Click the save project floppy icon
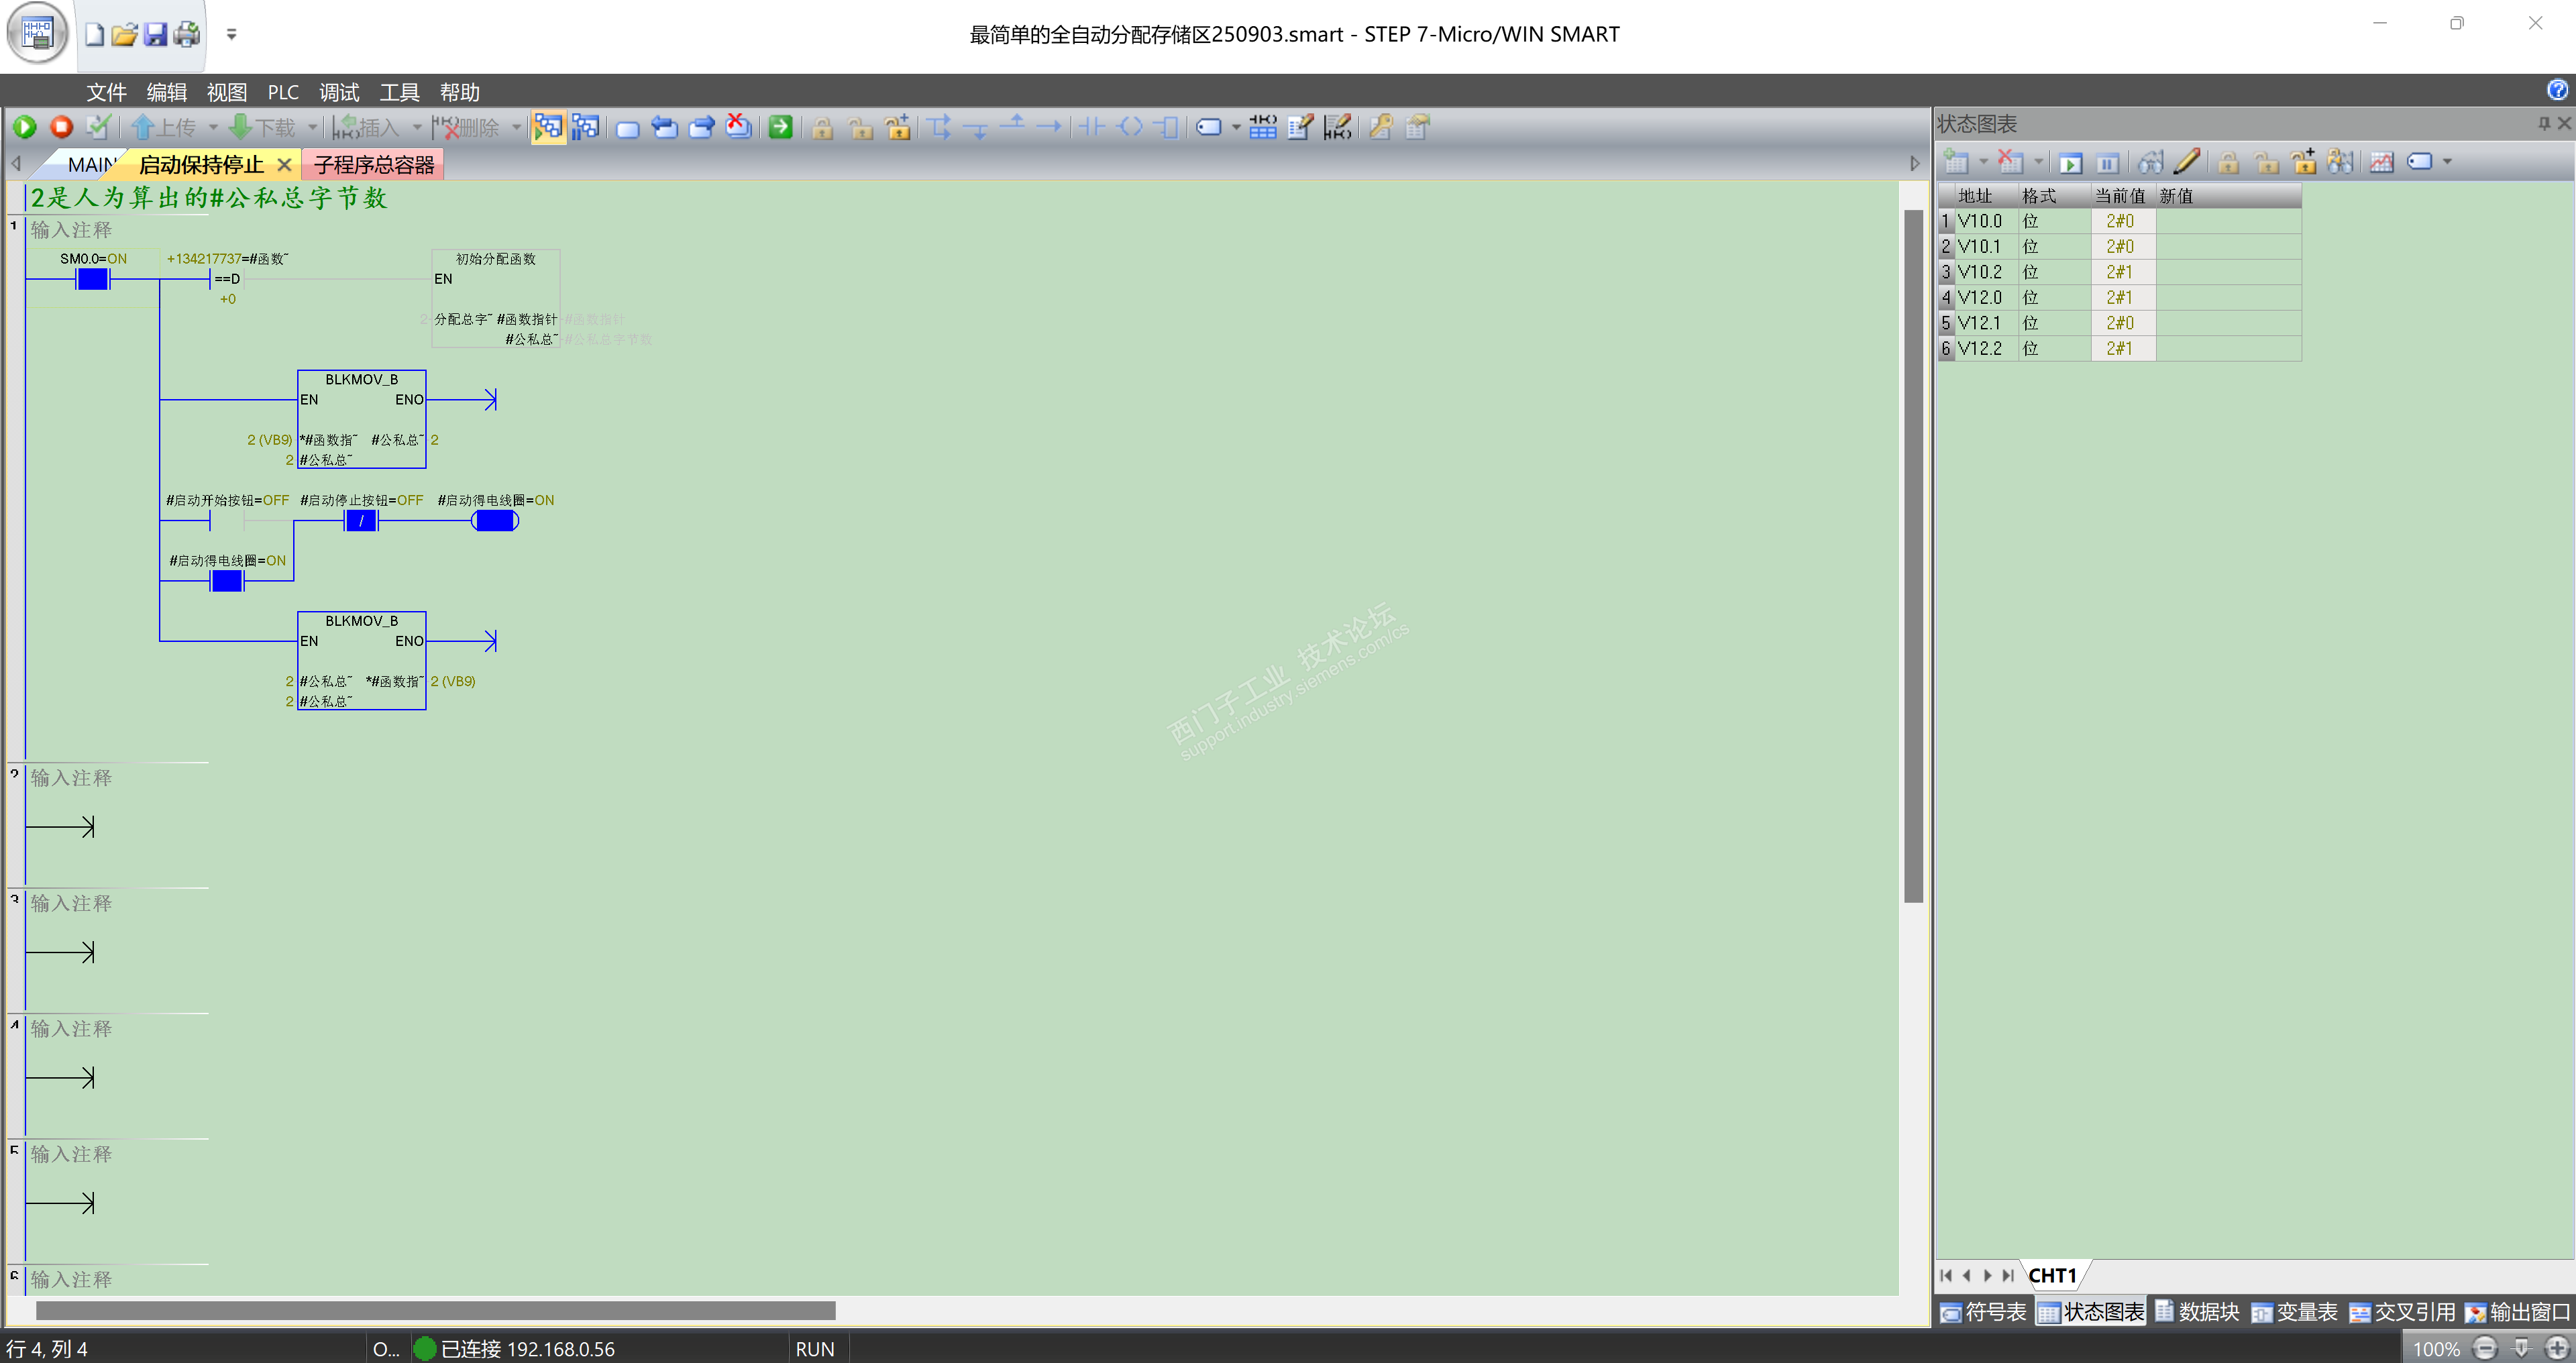This screenshot has width=2576, height=1363. coord(155,35)
